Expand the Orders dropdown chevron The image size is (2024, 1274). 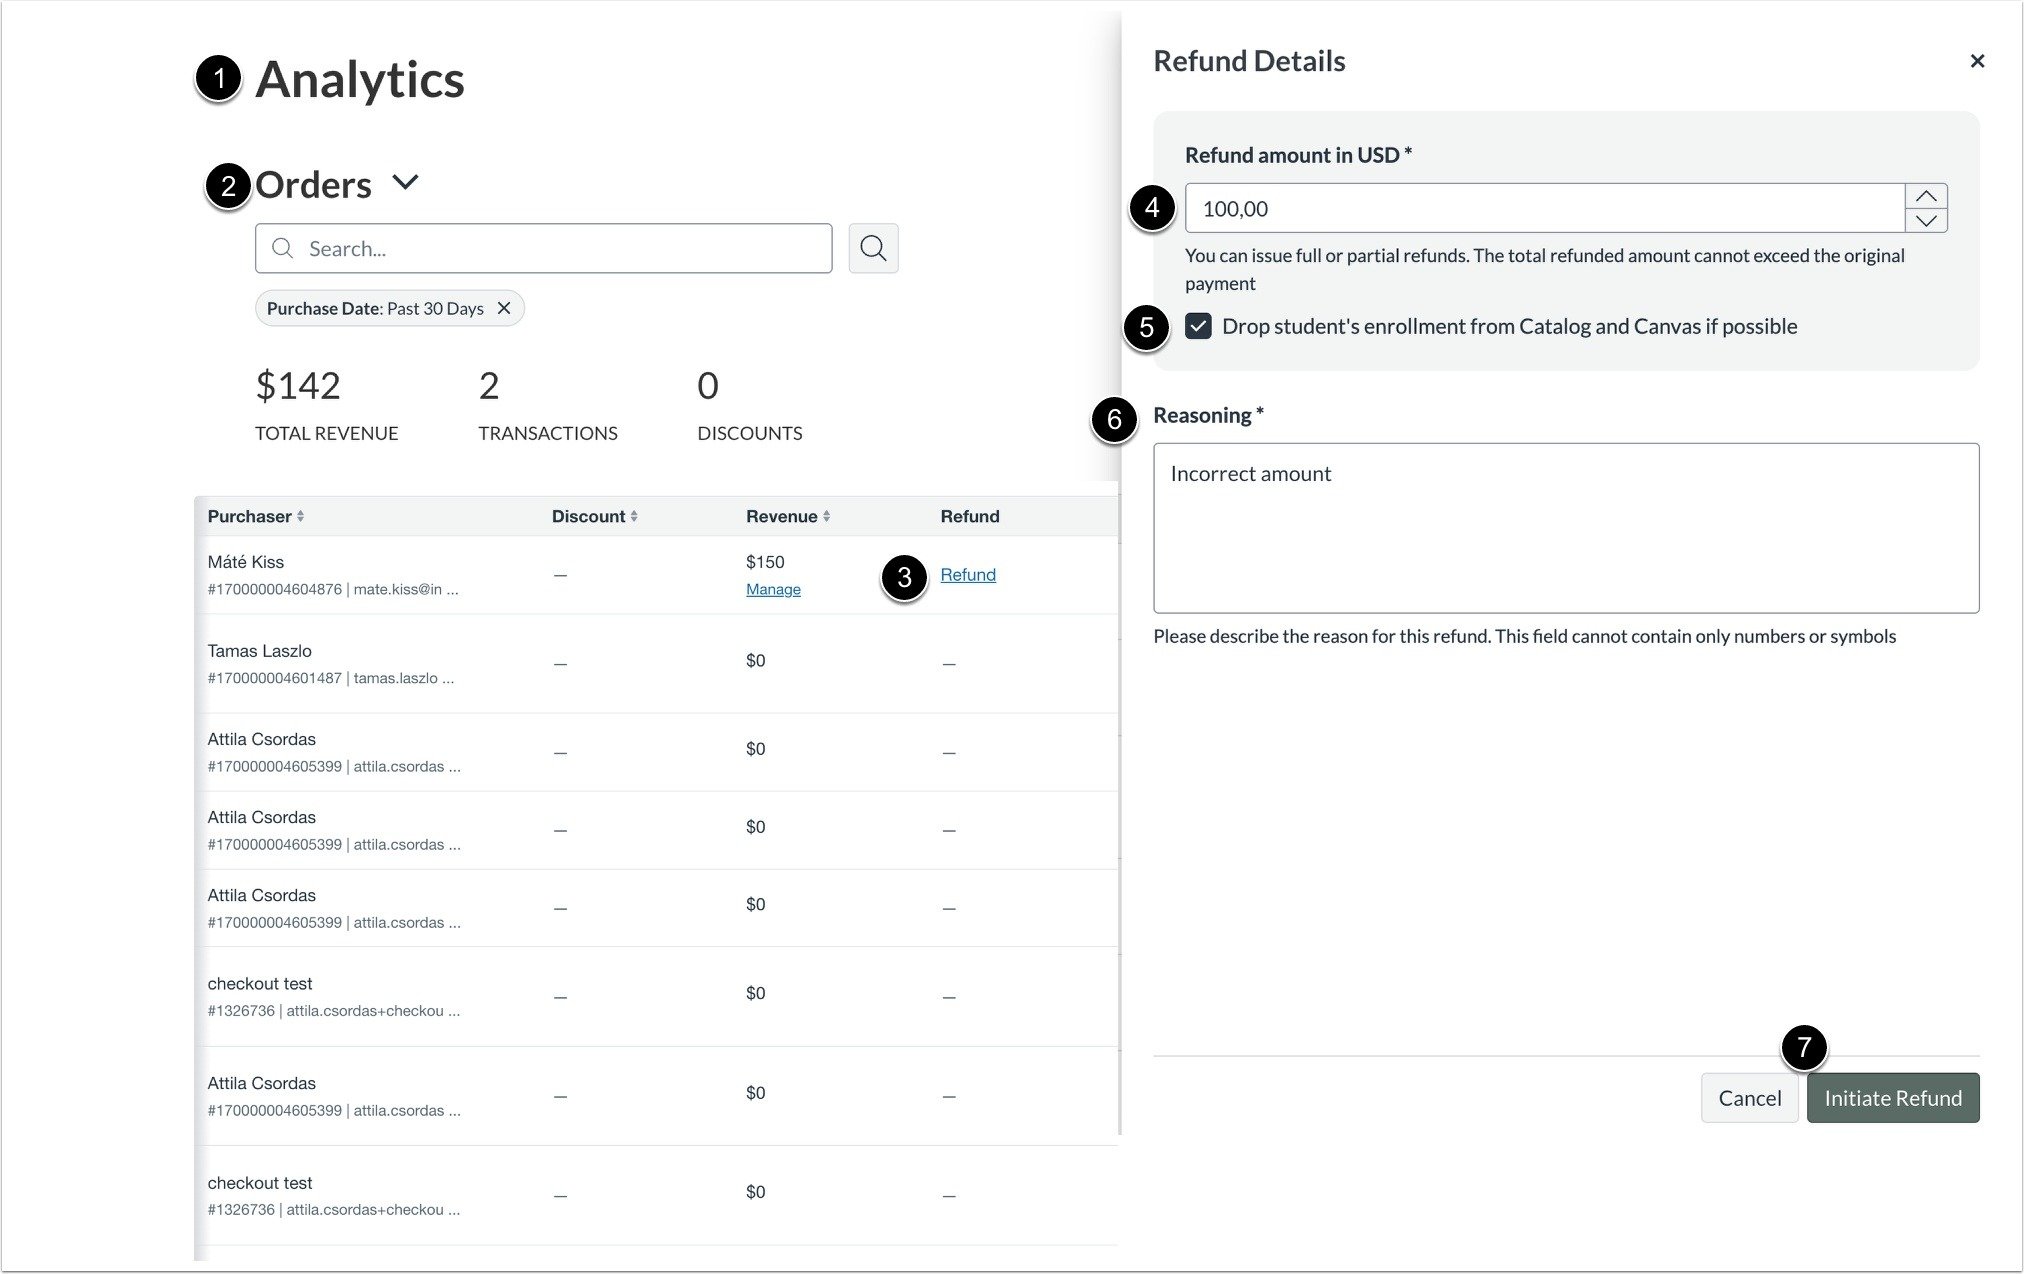(x=405, y=183)
